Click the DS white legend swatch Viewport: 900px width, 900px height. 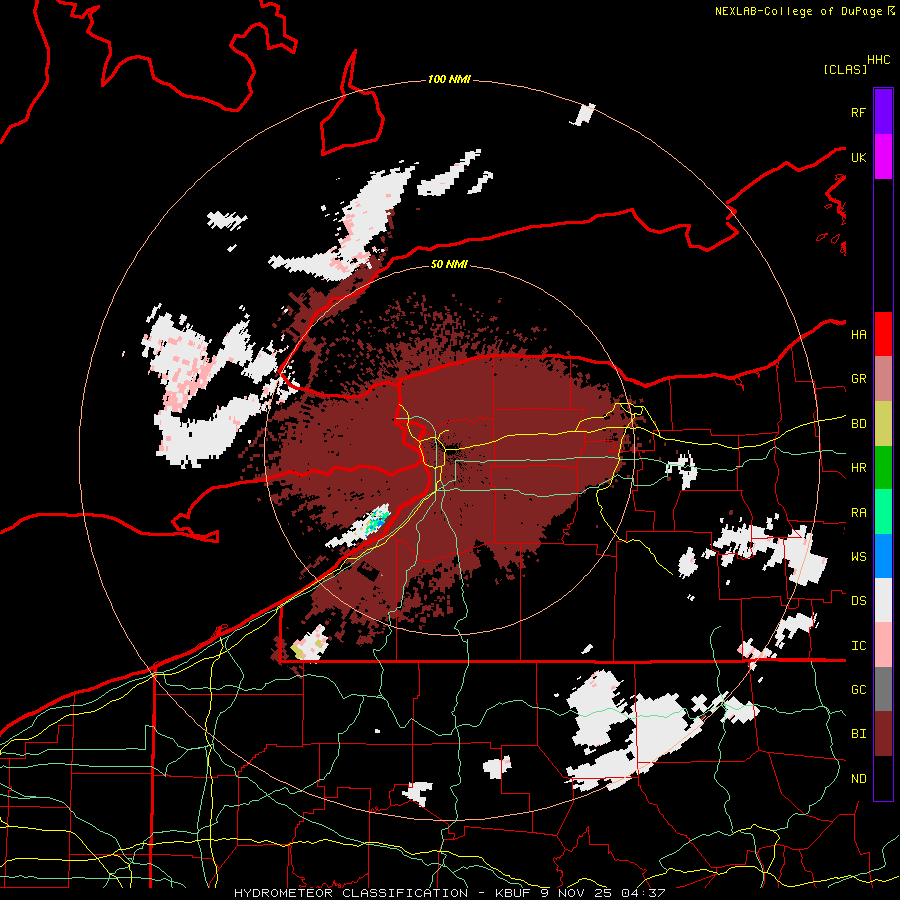883,600
